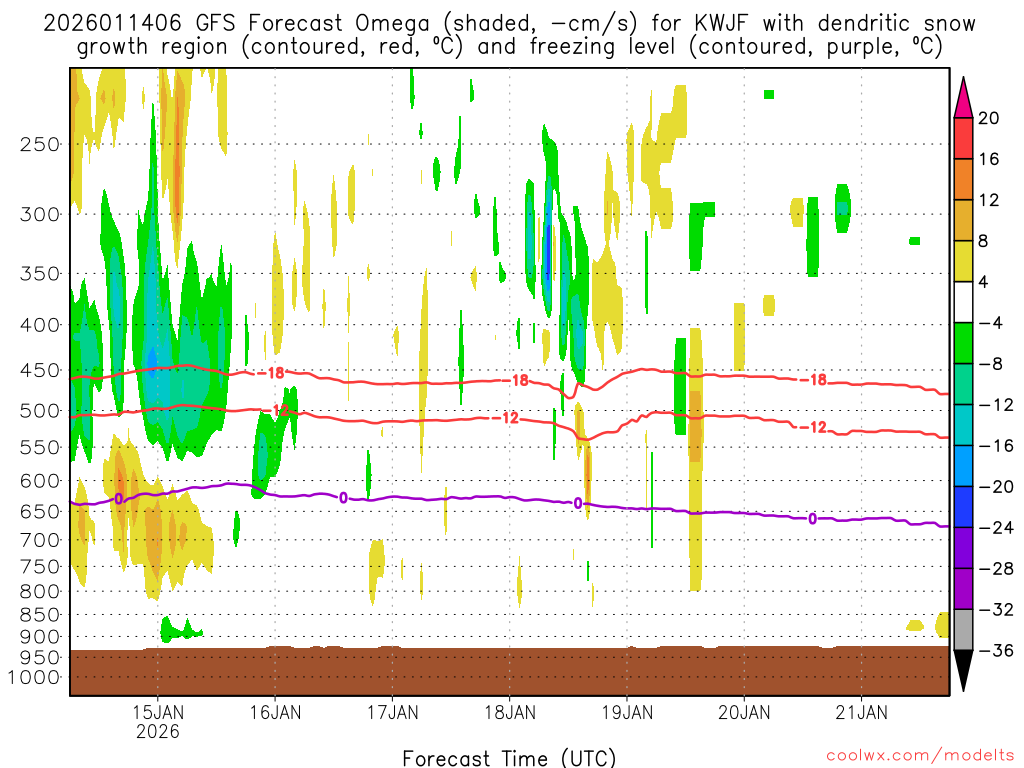1024x768 pixels.
Task: Click the 20 value on the color scale
Action: pos(988,118)
